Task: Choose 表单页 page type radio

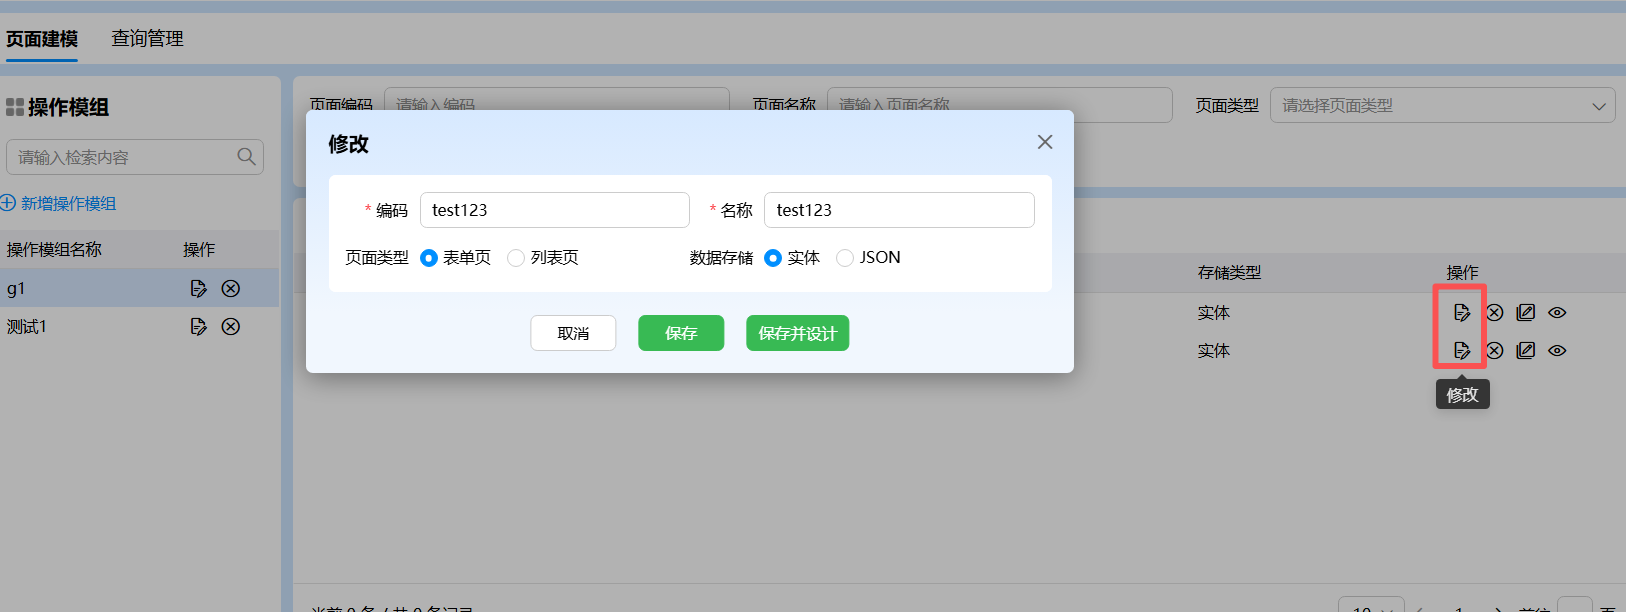Action: point(429,258)
